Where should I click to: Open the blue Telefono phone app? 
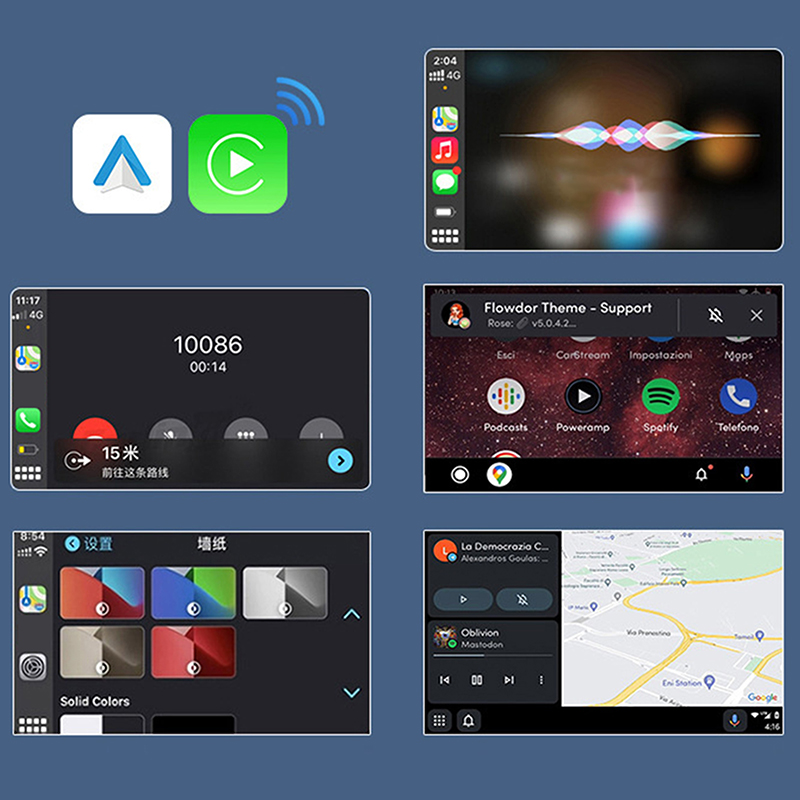click(x=738, y=396)
